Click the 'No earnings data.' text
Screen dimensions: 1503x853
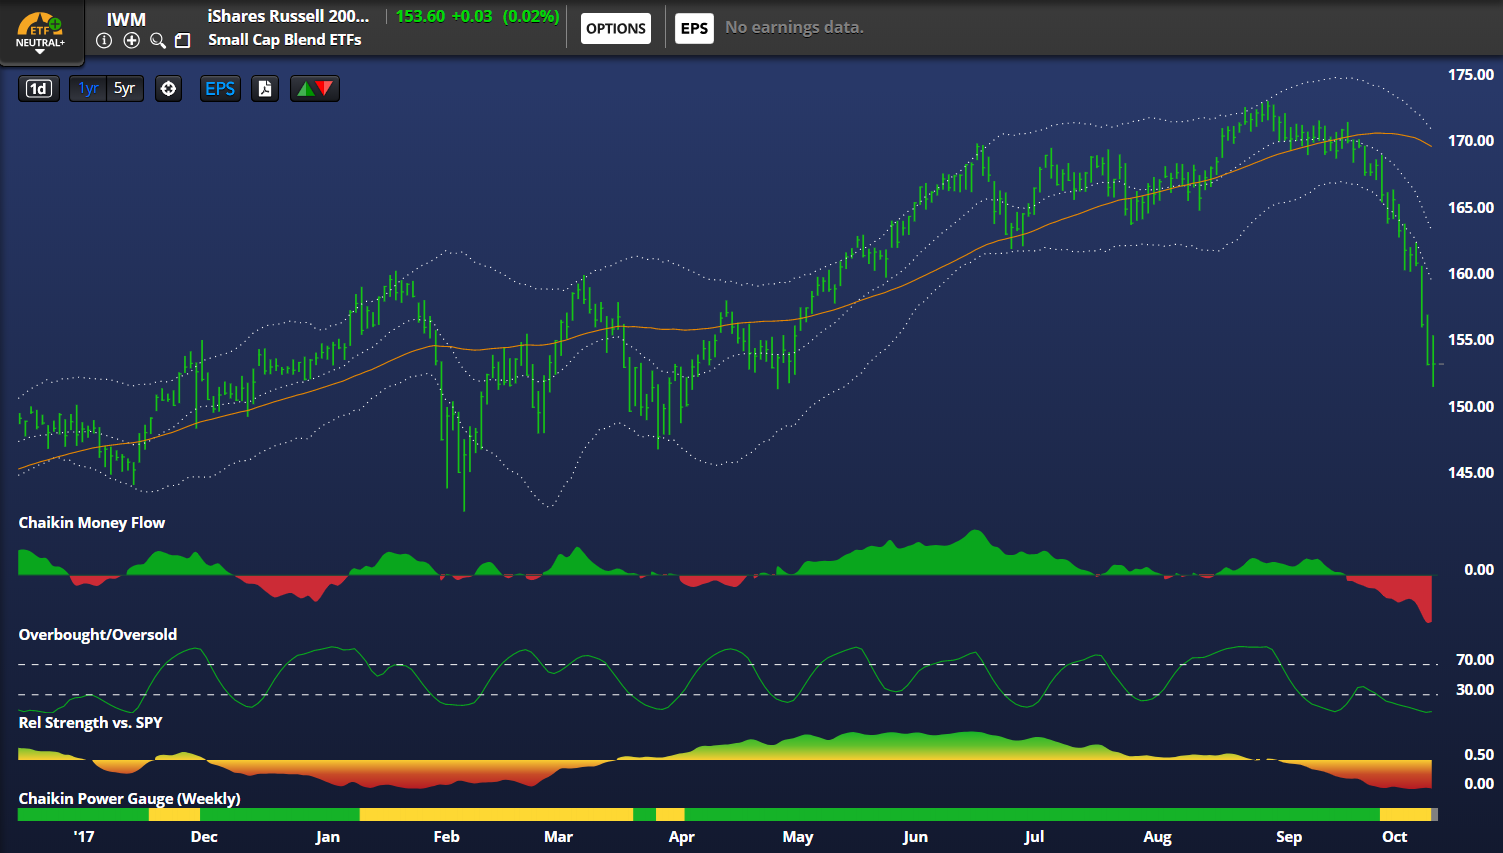[794, 28]
